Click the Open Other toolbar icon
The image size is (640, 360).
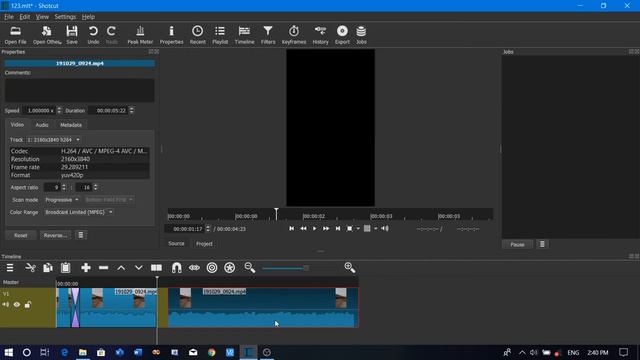pyautogui.click(x=47, y=35)
